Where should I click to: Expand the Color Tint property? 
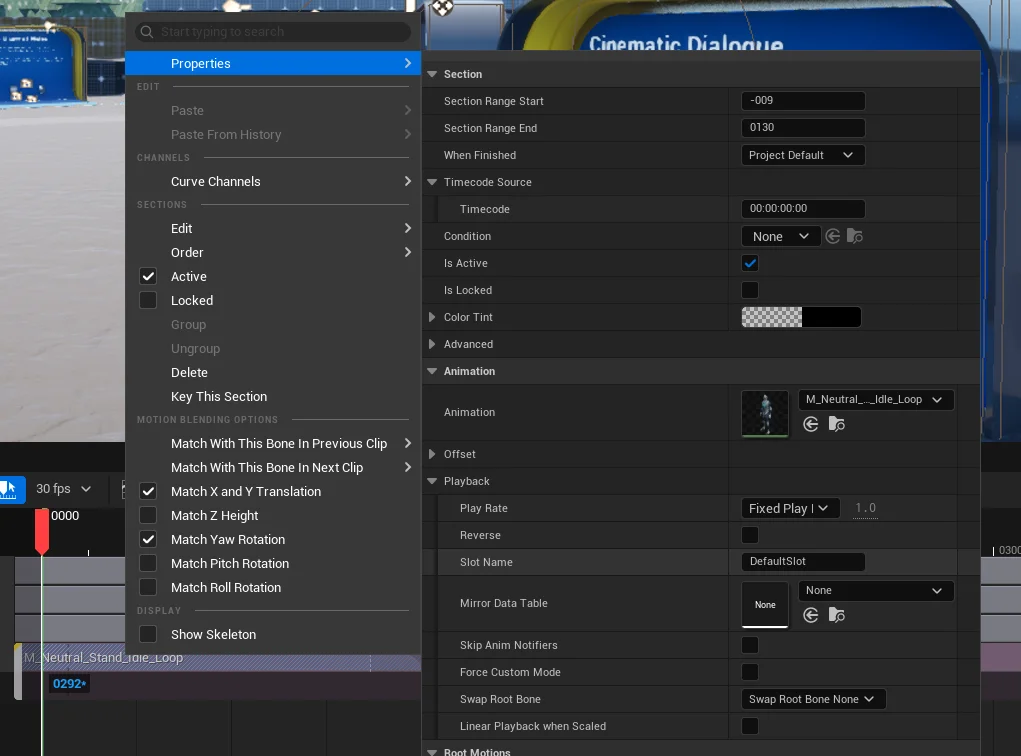[x=432, y=317]
